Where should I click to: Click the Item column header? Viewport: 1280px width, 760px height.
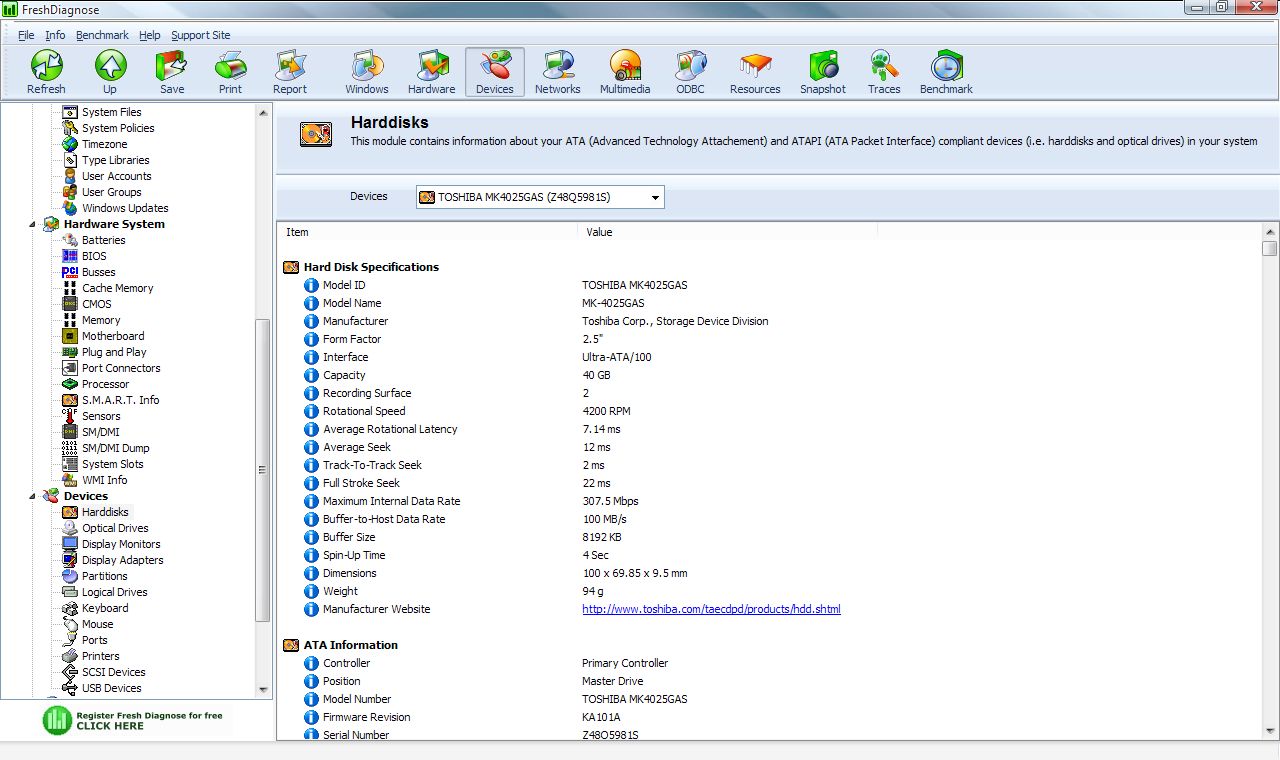(x=427, y=232)
